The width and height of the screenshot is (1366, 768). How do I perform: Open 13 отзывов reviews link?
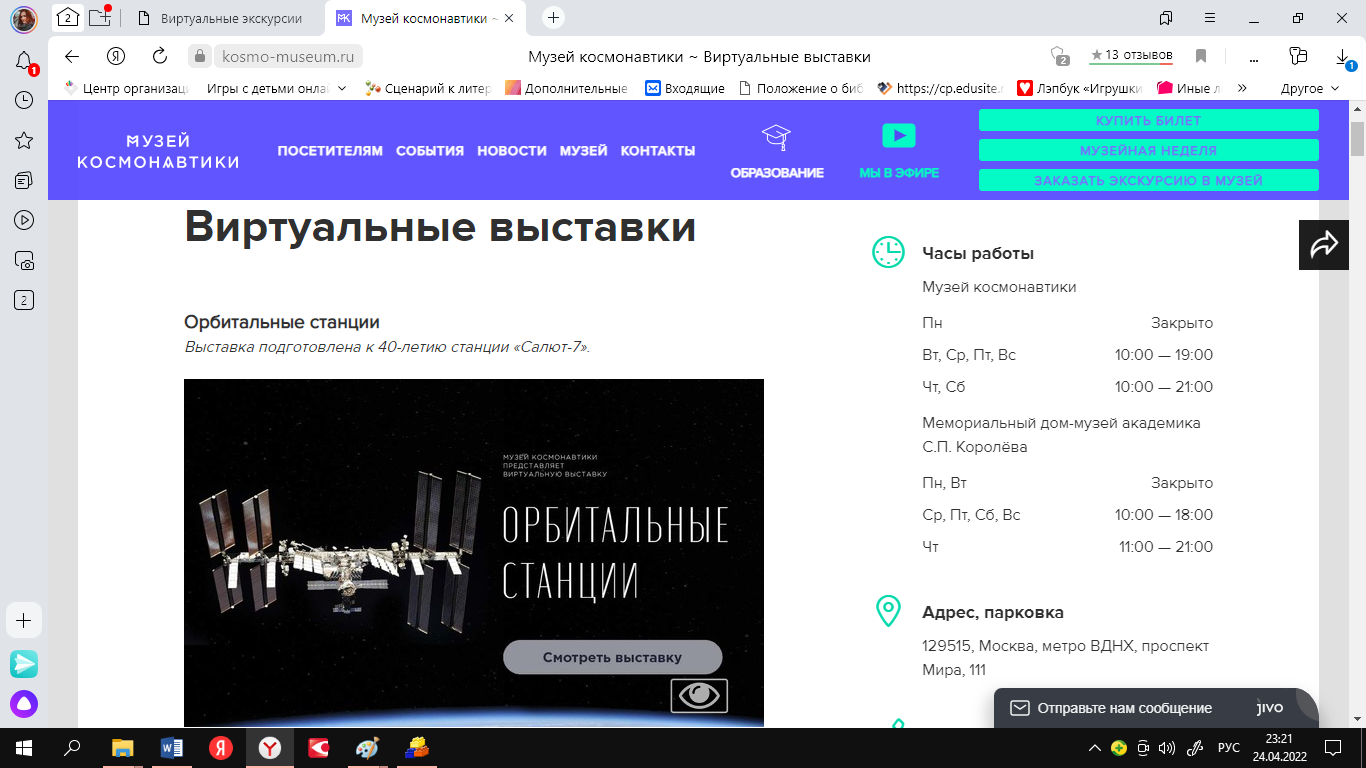pyautogui.click(x=1131, y=55)
